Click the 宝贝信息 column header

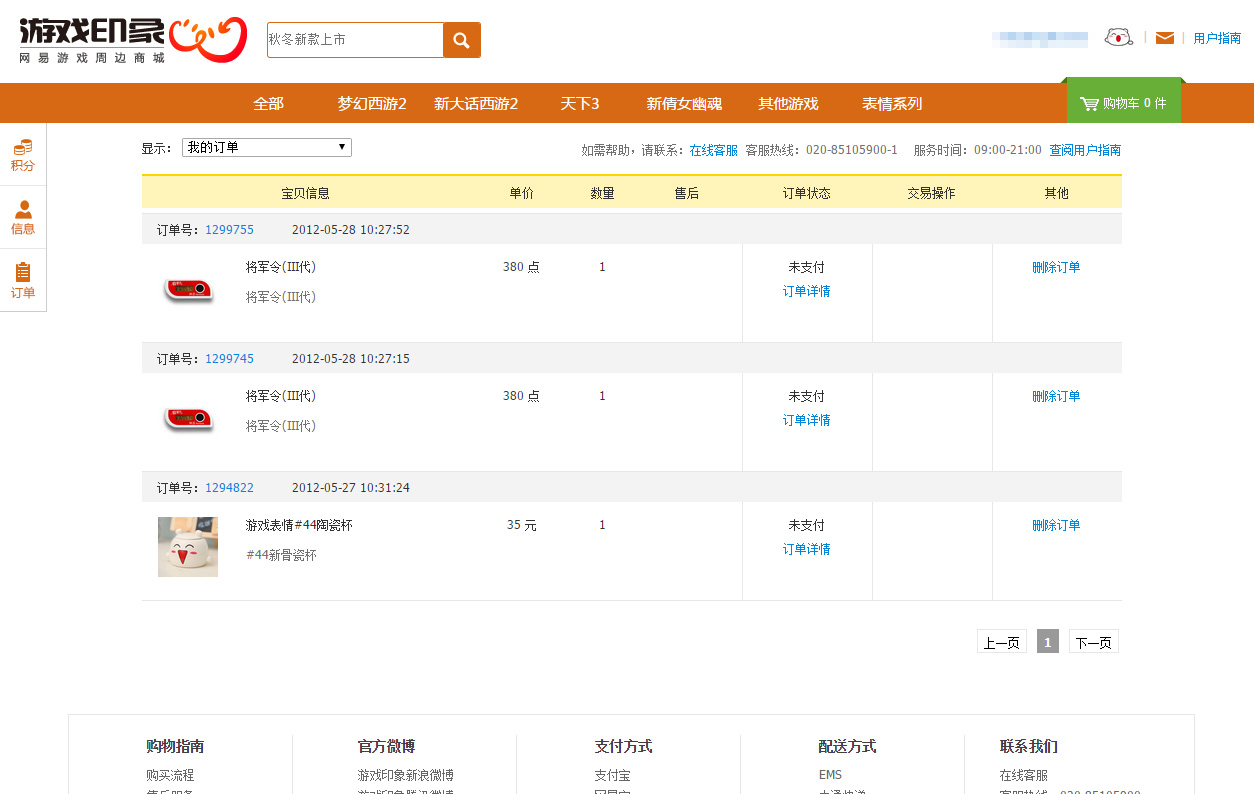305,193
